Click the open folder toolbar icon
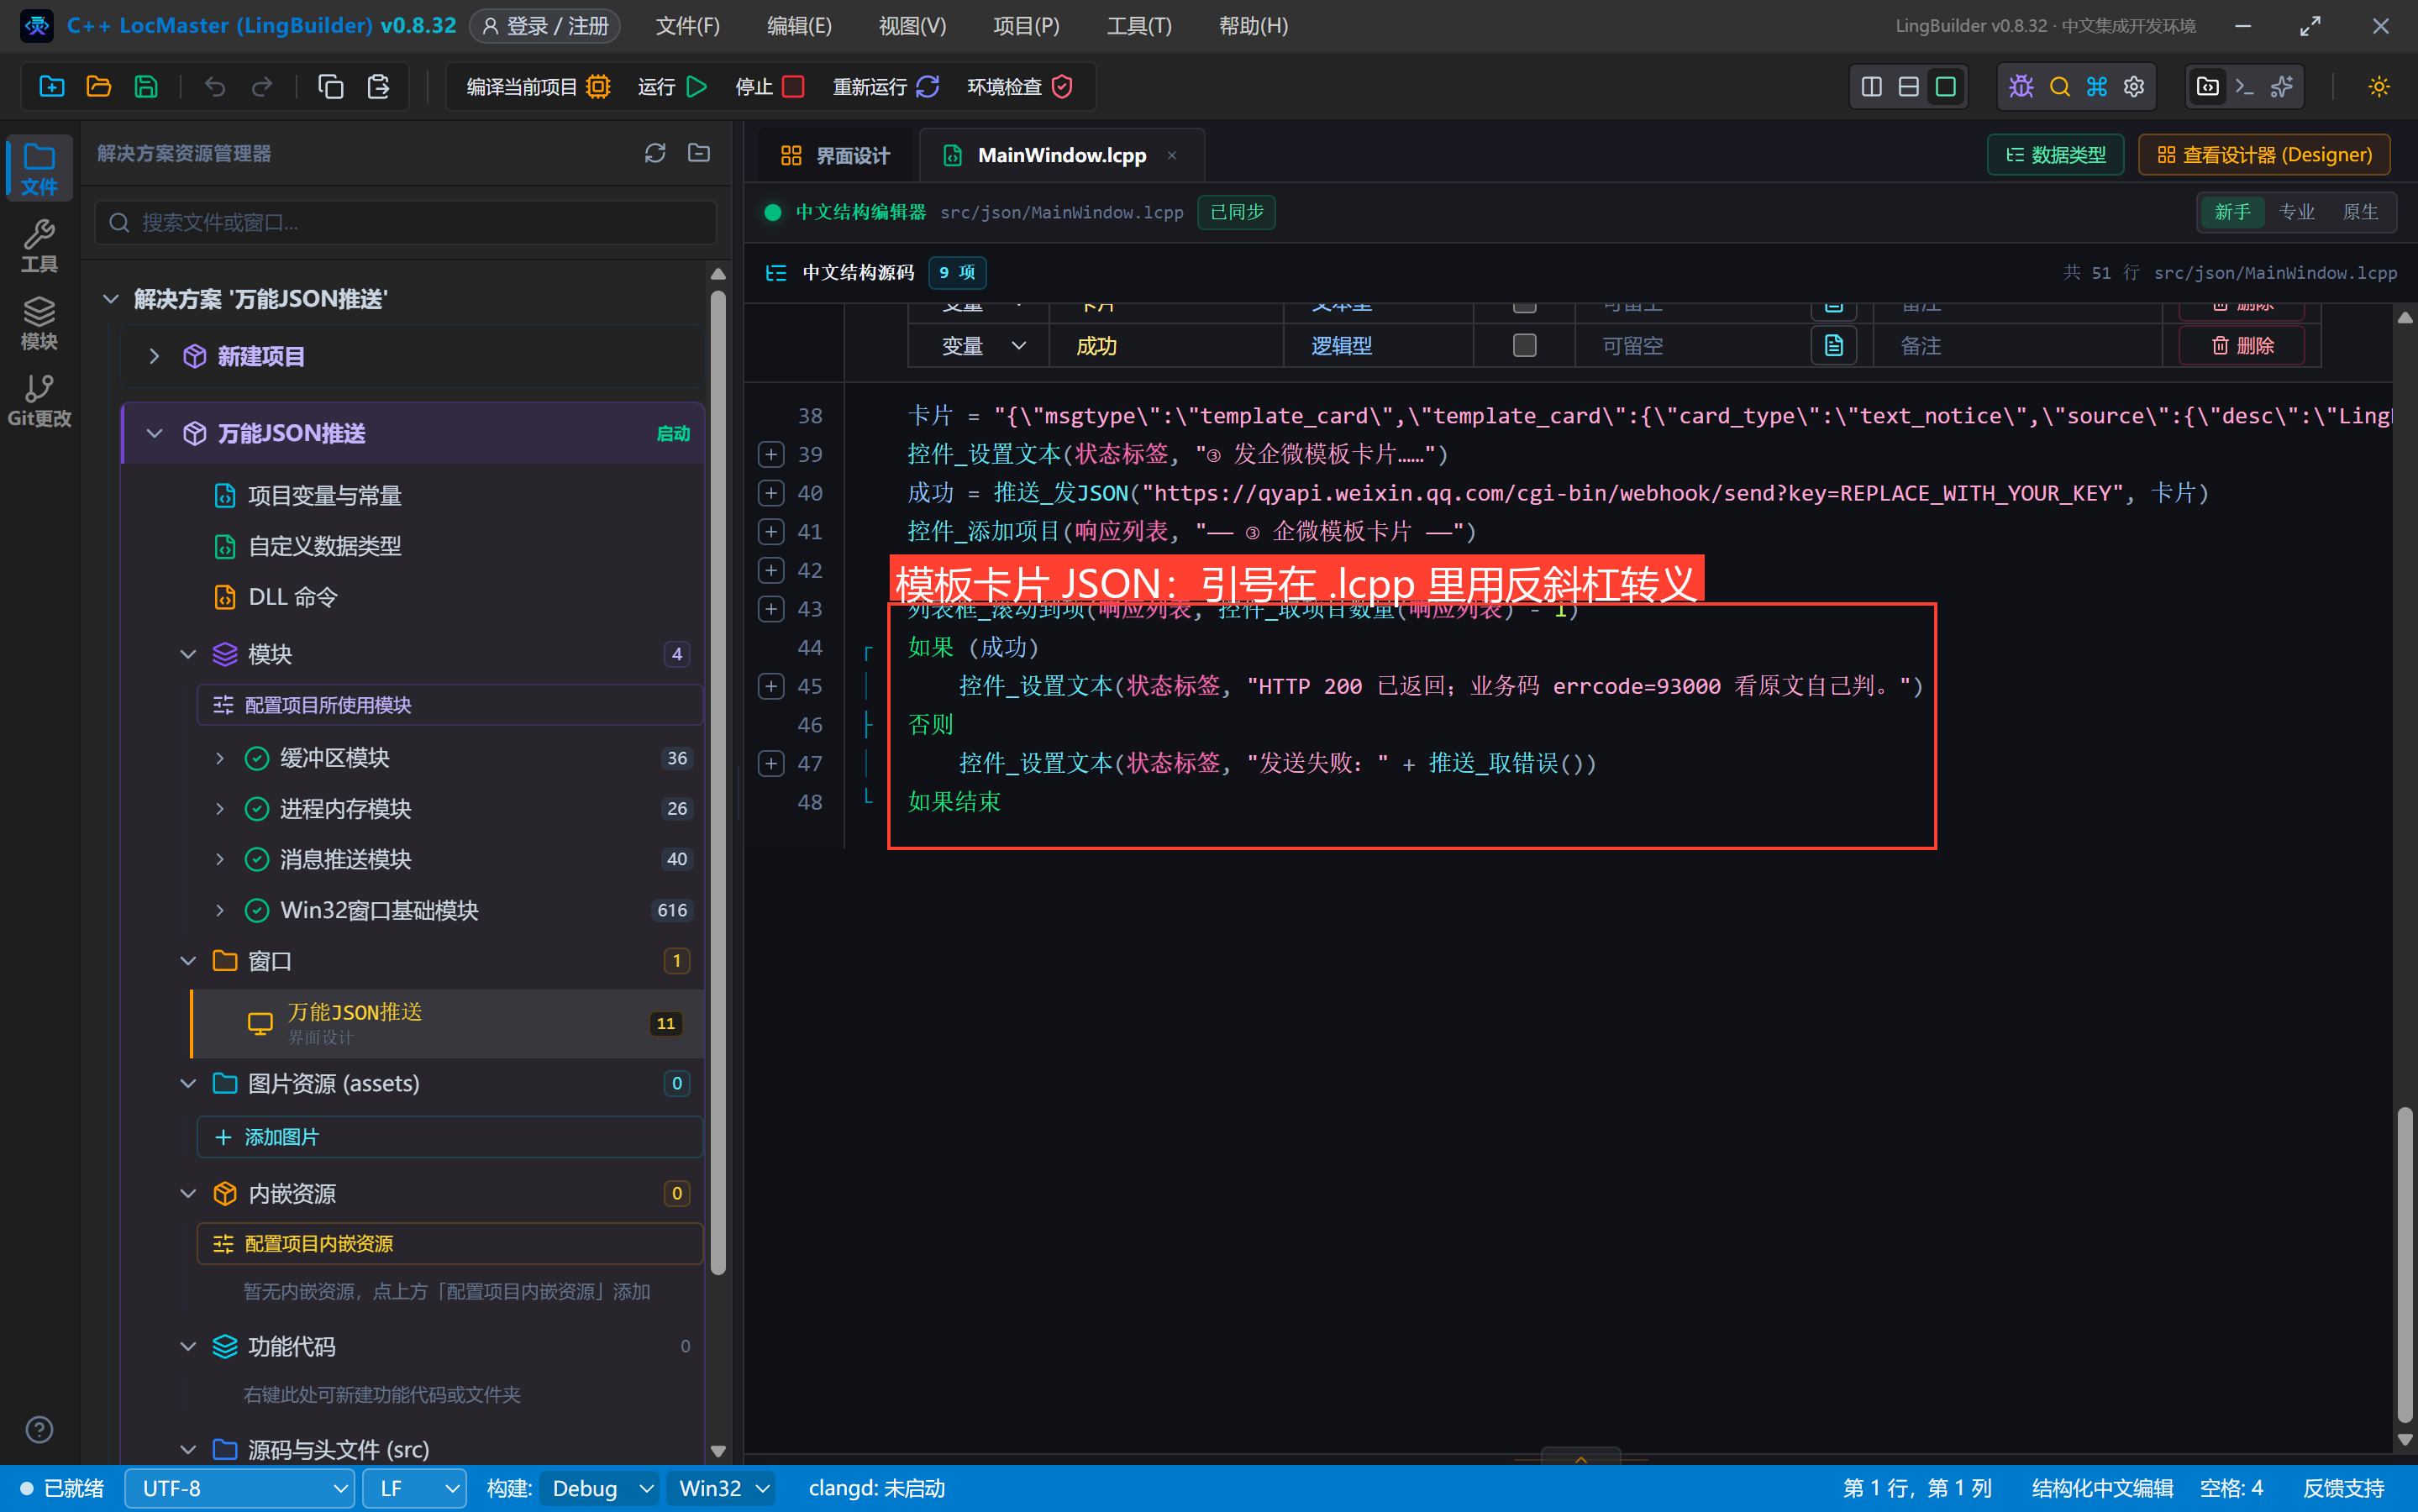The image size is (2418, 1512). 98,87
